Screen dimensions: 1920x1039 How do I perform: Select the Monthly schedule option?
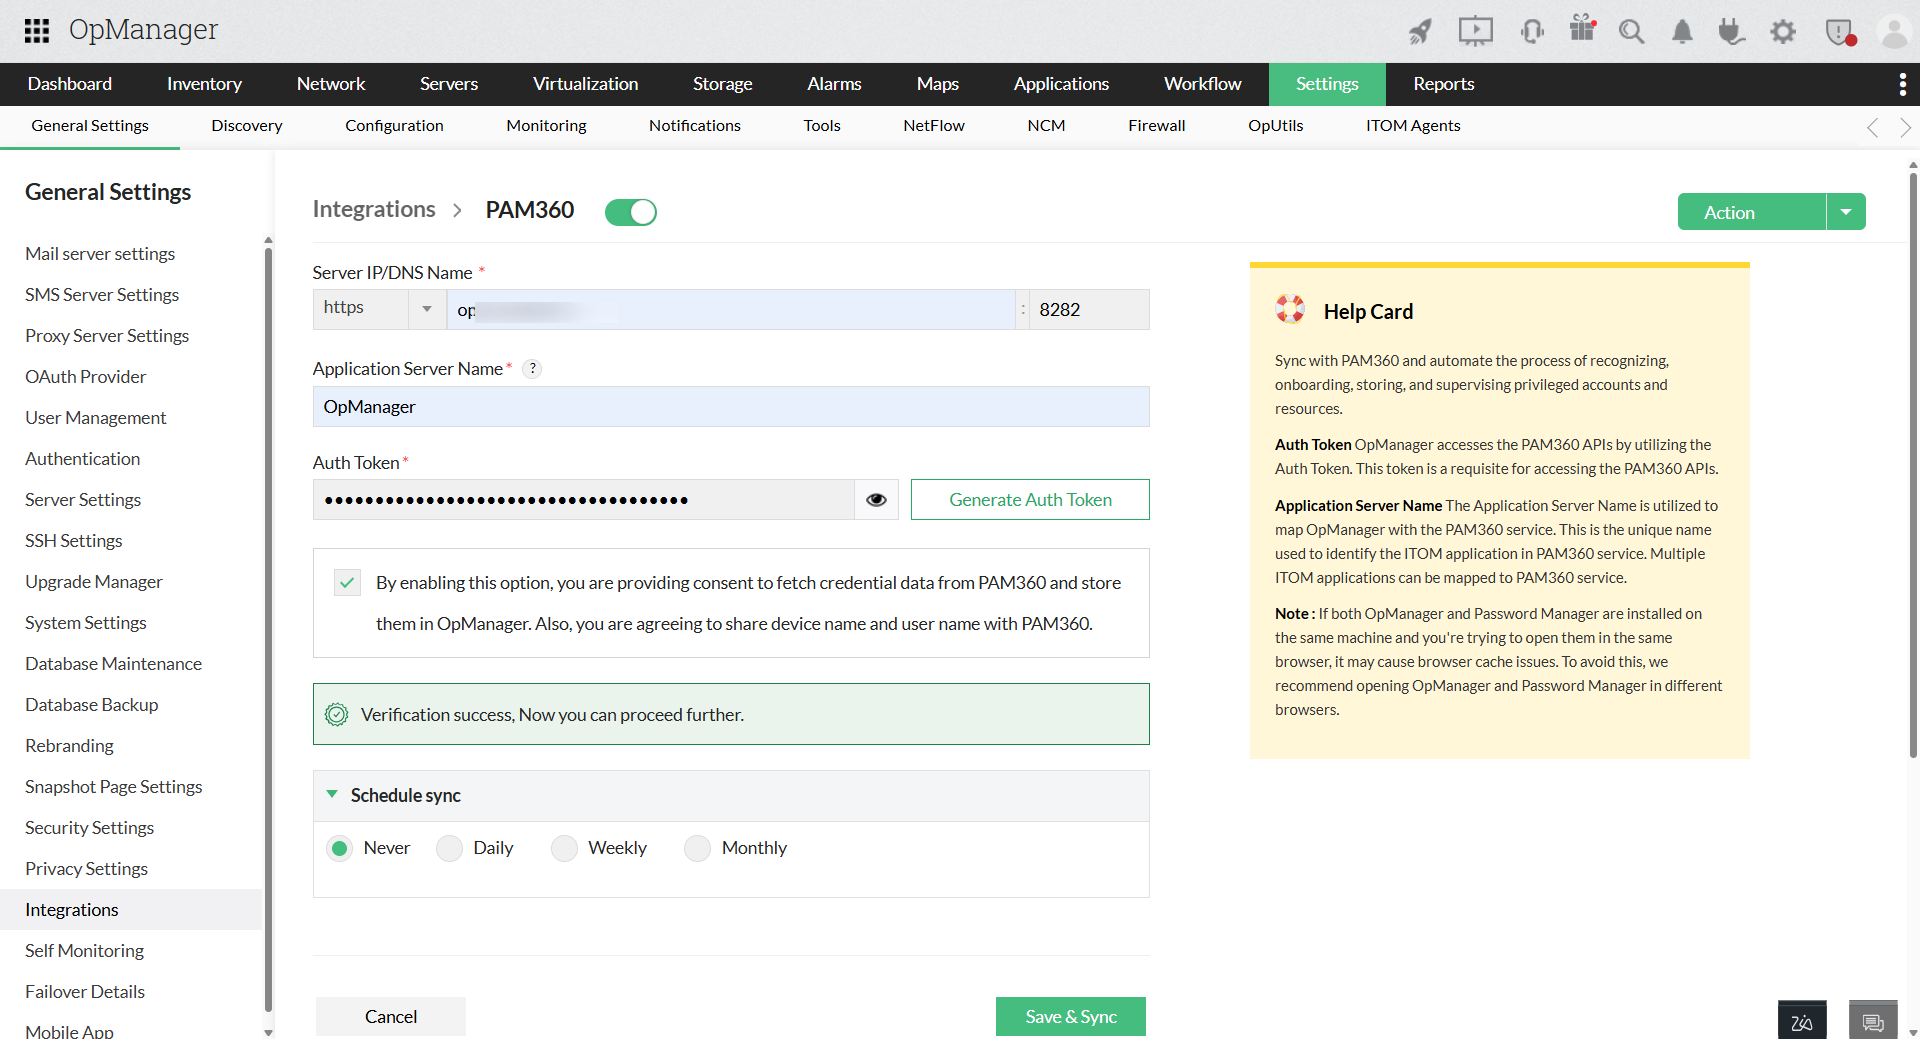(x=697, y=848)
